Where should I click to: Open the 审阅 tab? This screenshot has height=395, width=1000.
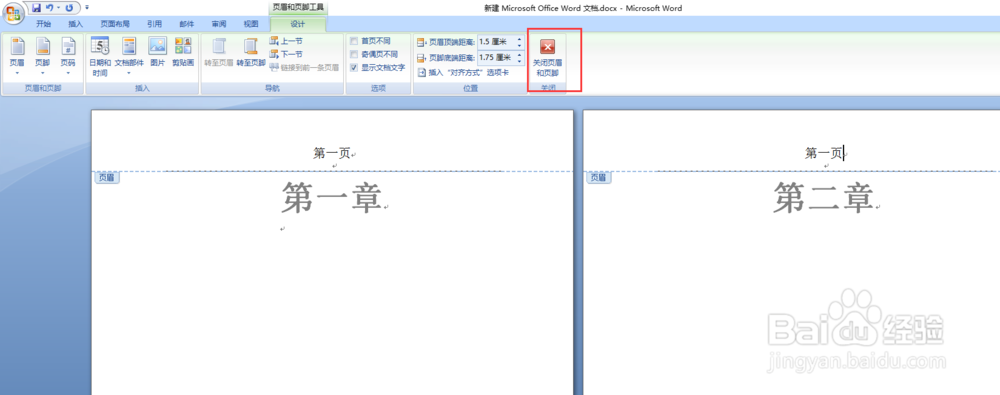click(219, 24)
